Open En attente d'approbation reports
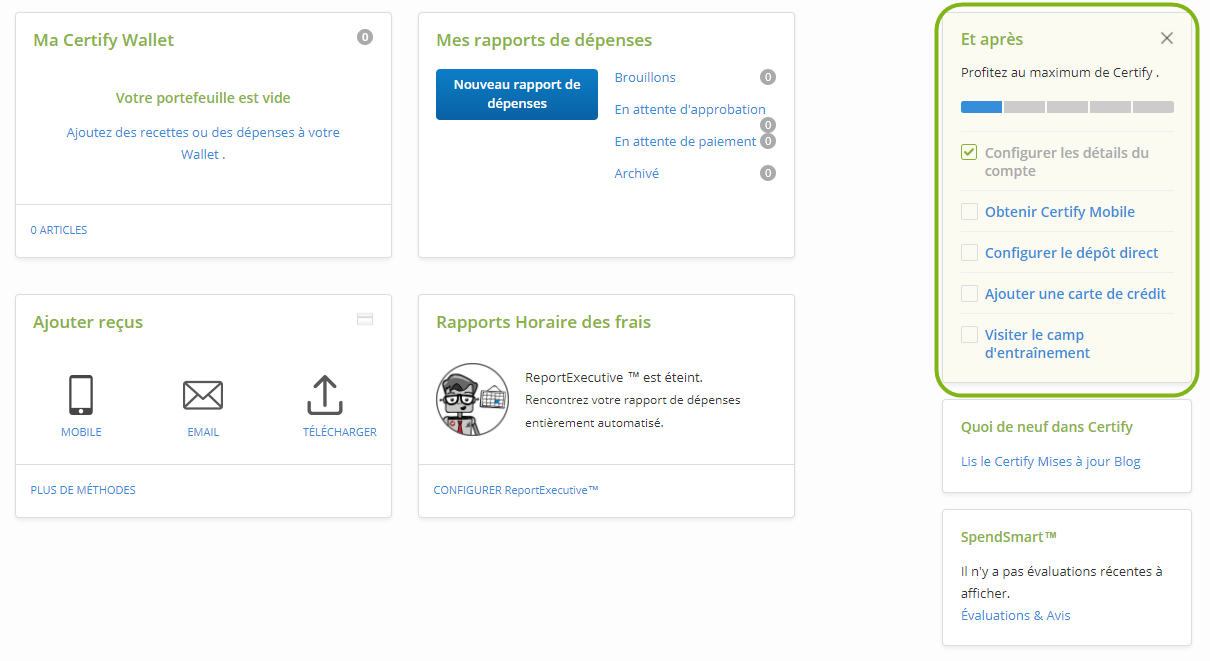This screenshot has height=661, width=1210. [690, 109]
